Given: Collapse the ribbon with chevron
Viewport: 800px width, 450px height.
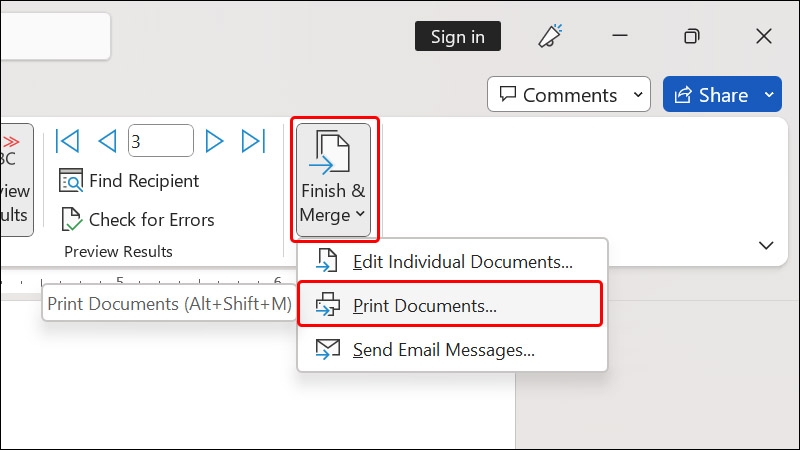Looking at the screenshot, I should point(766,245).
